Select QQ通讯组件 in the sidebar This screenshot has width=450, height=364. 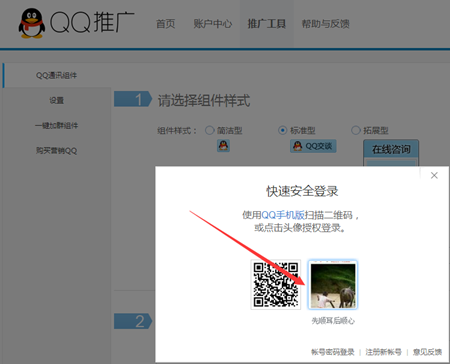pyautogui.click(x=56, y=75)
